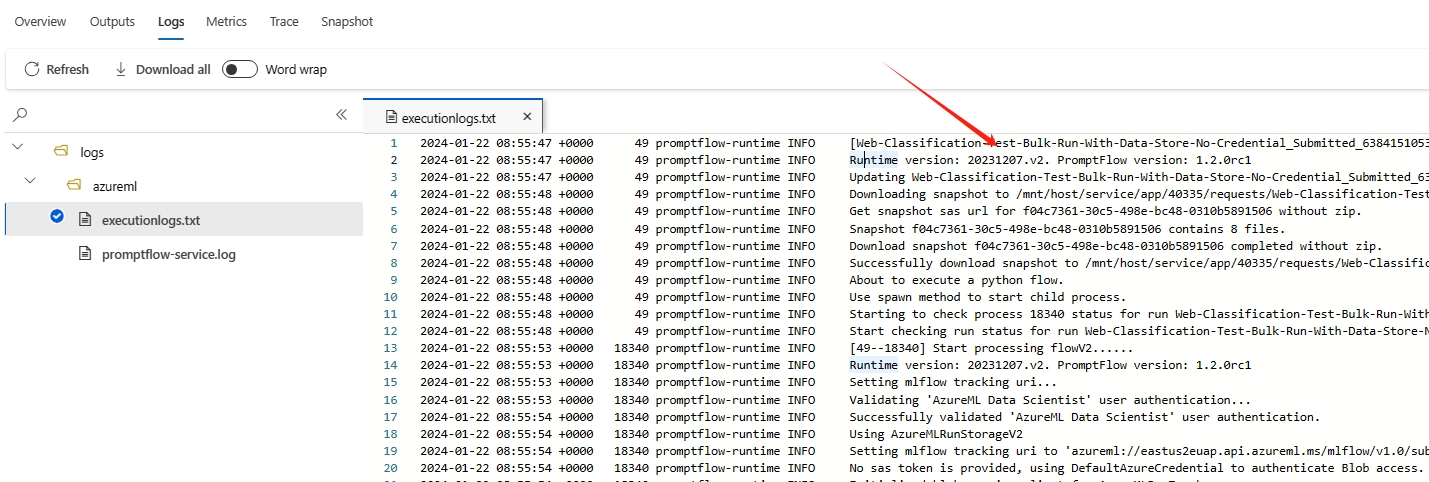This screenshot has height=482, width=1429.
Task: Collapse the azureml folder chevron
Action: pos(30,182)
